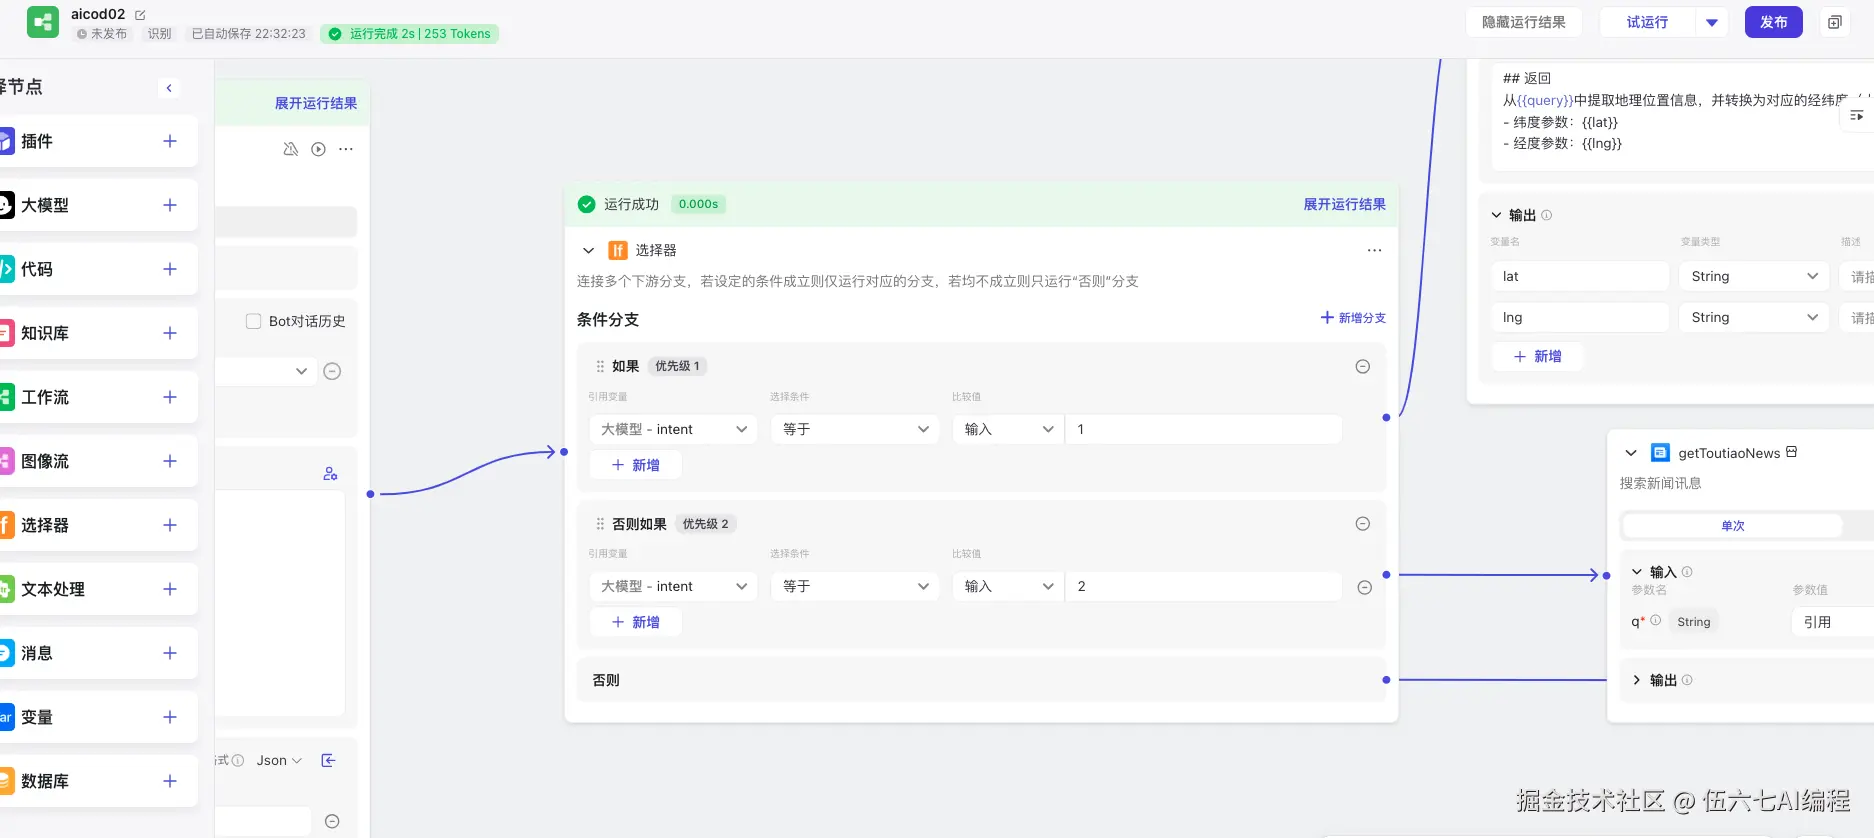1874x838 pixels.
Task: Click the 运行完成 2s | 253 Tokens status badge
Action: point(410,34)
